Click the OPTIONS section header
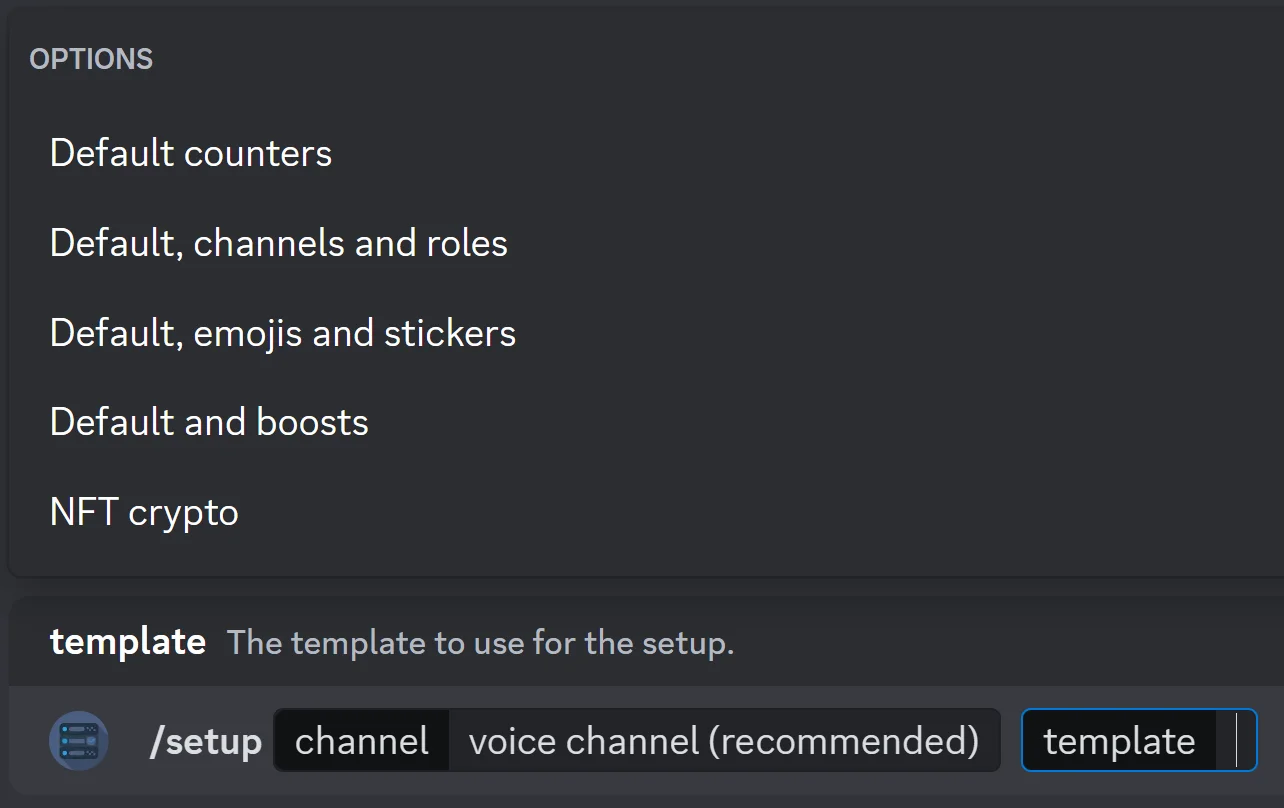Image resolution: width=1284 pixels, height=808 pixels. 91,59
